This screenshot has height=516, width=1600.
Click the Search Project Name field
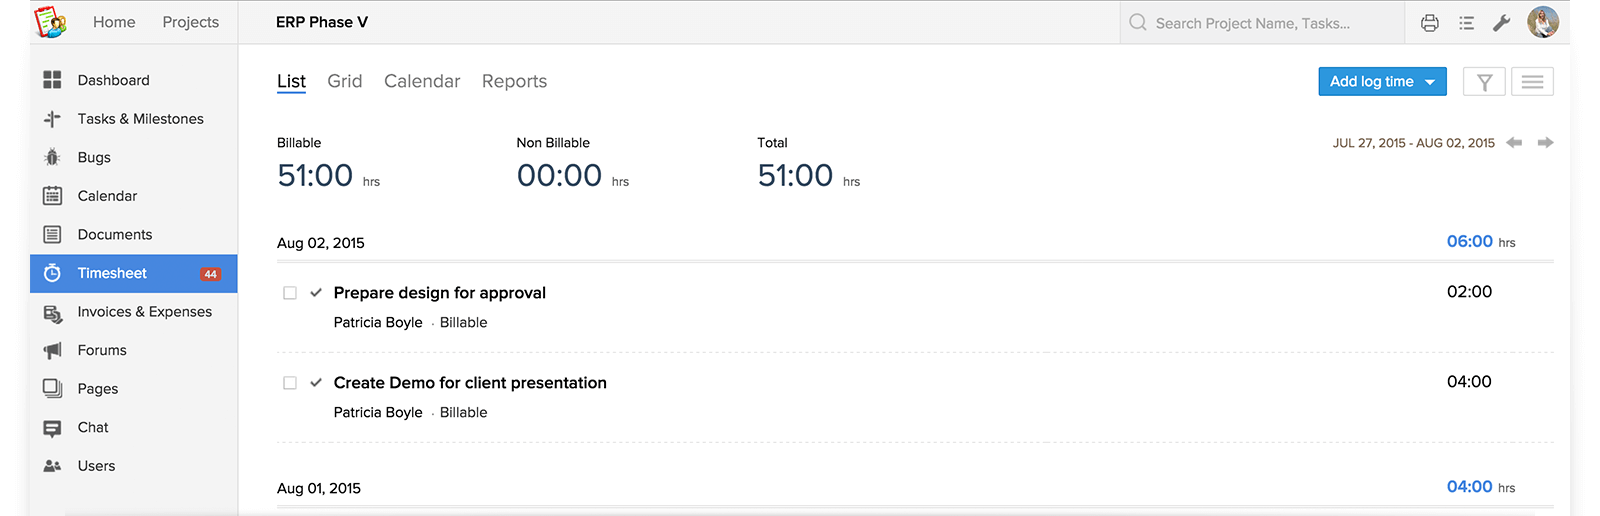[1262, 23]
